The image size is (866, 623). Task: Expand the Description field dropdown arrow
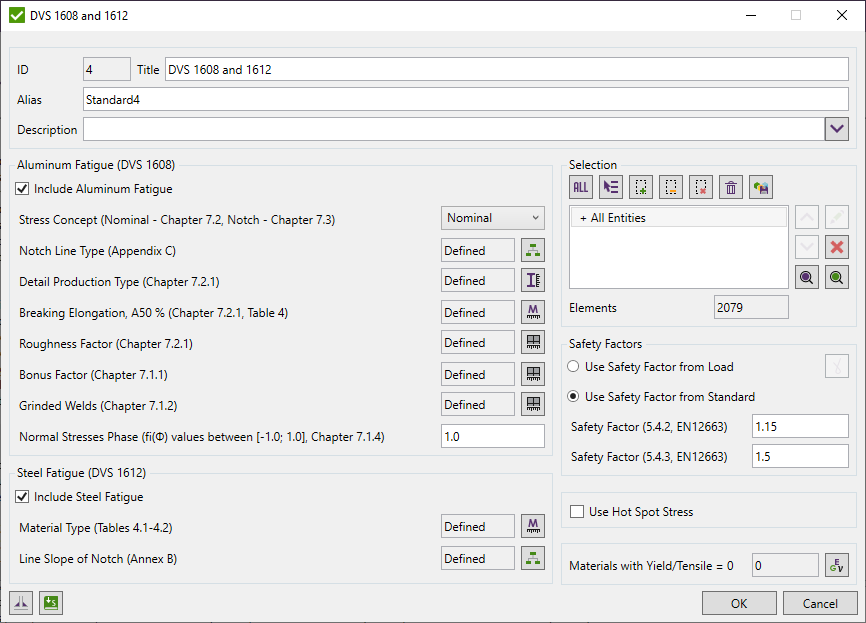pyautogui.click(x=837, y=128)
